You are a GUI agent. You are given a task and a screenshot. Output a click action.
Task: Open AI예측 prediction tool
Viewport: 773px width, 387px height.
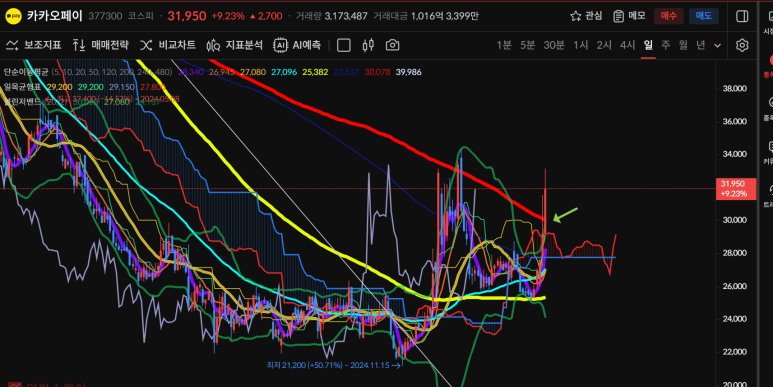point(297,45)
